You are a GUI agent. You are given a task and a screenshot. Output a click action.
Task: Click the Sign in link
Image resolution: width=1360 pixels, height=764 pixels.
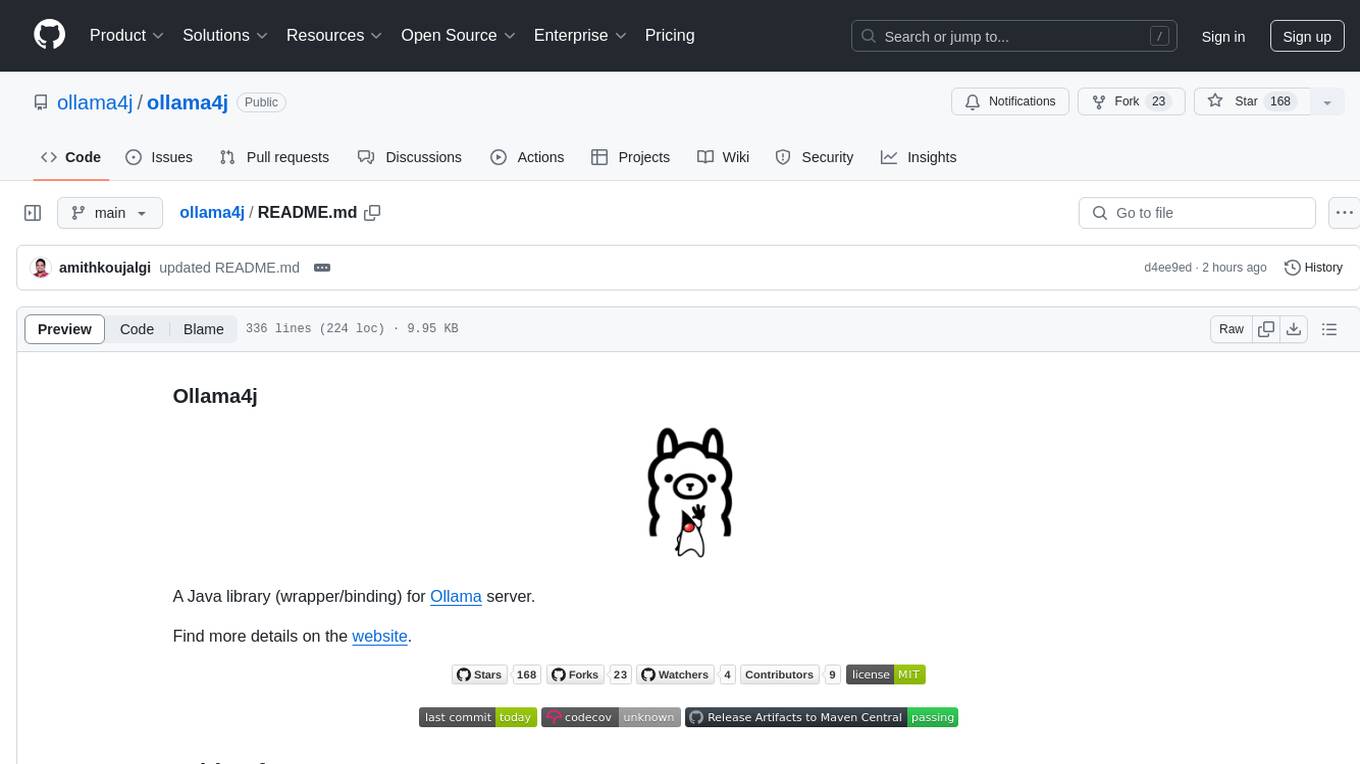(1223, 36)
